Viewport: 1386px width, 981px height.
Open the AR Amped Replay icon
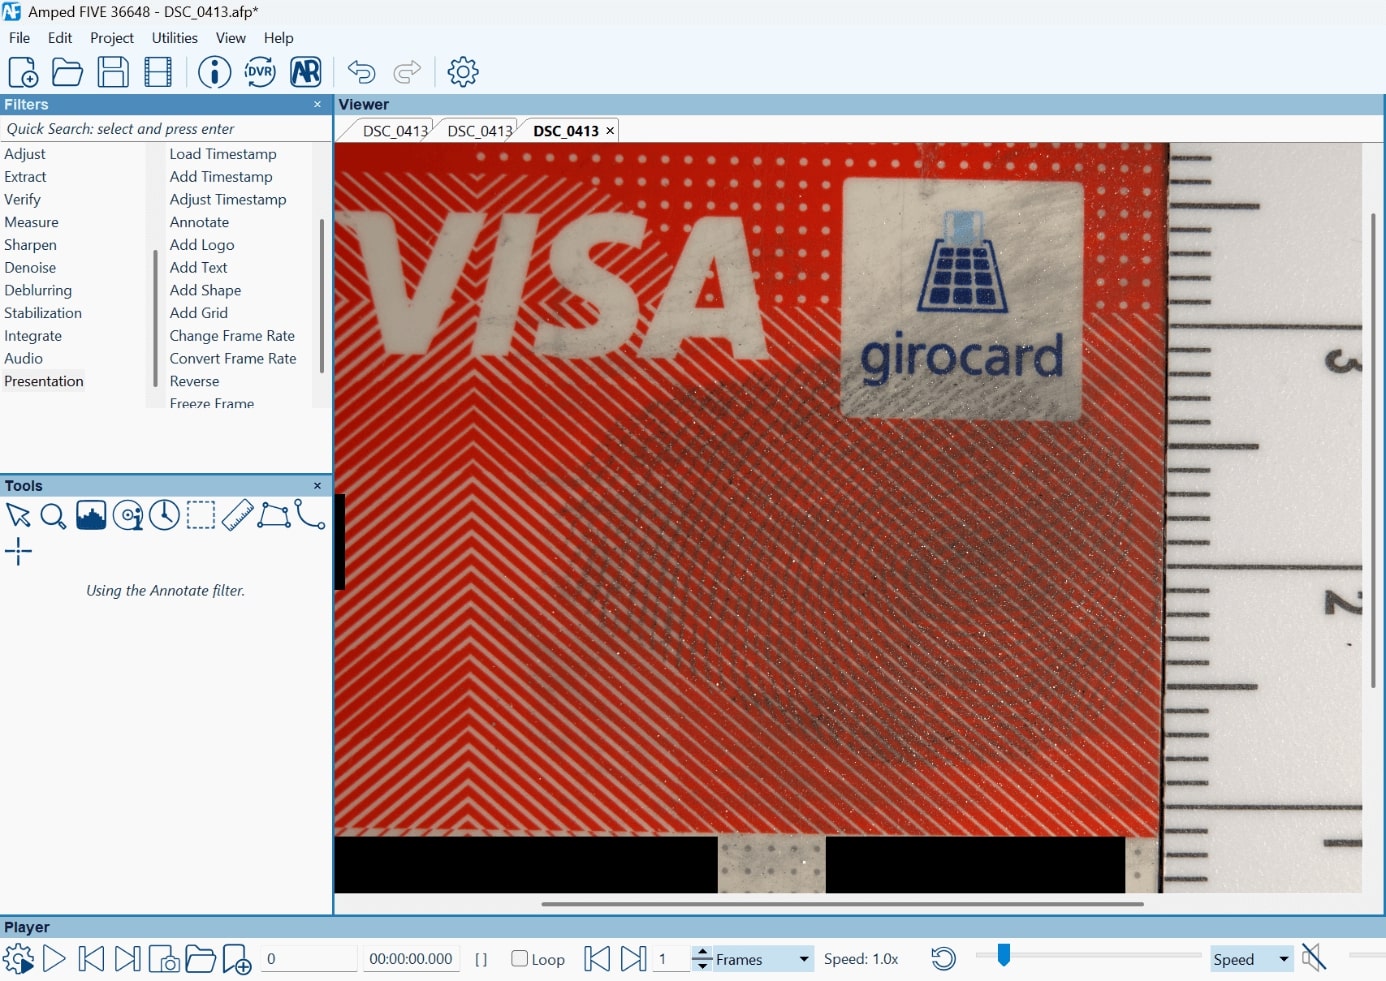pos(306,72)
